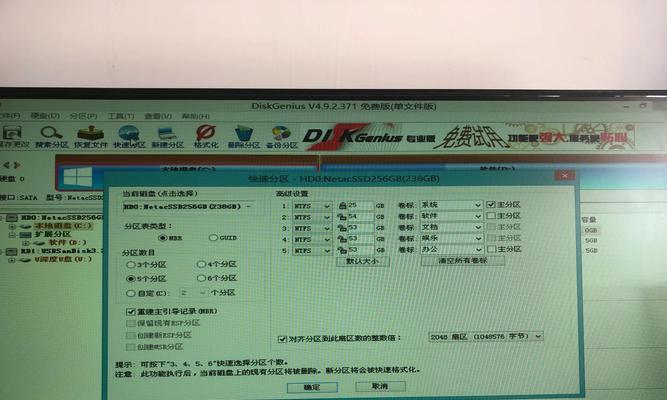Toggle 主分区 checkbox for partition 1
The height and width of the screenshot is (400, 667).
pos(491,205)
